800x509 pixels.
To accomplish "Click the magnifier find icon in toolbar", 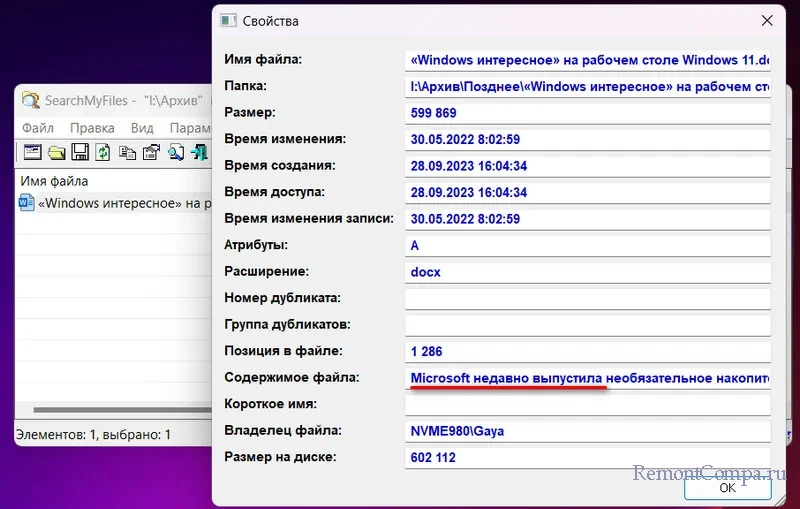I will tap(176, 153).
